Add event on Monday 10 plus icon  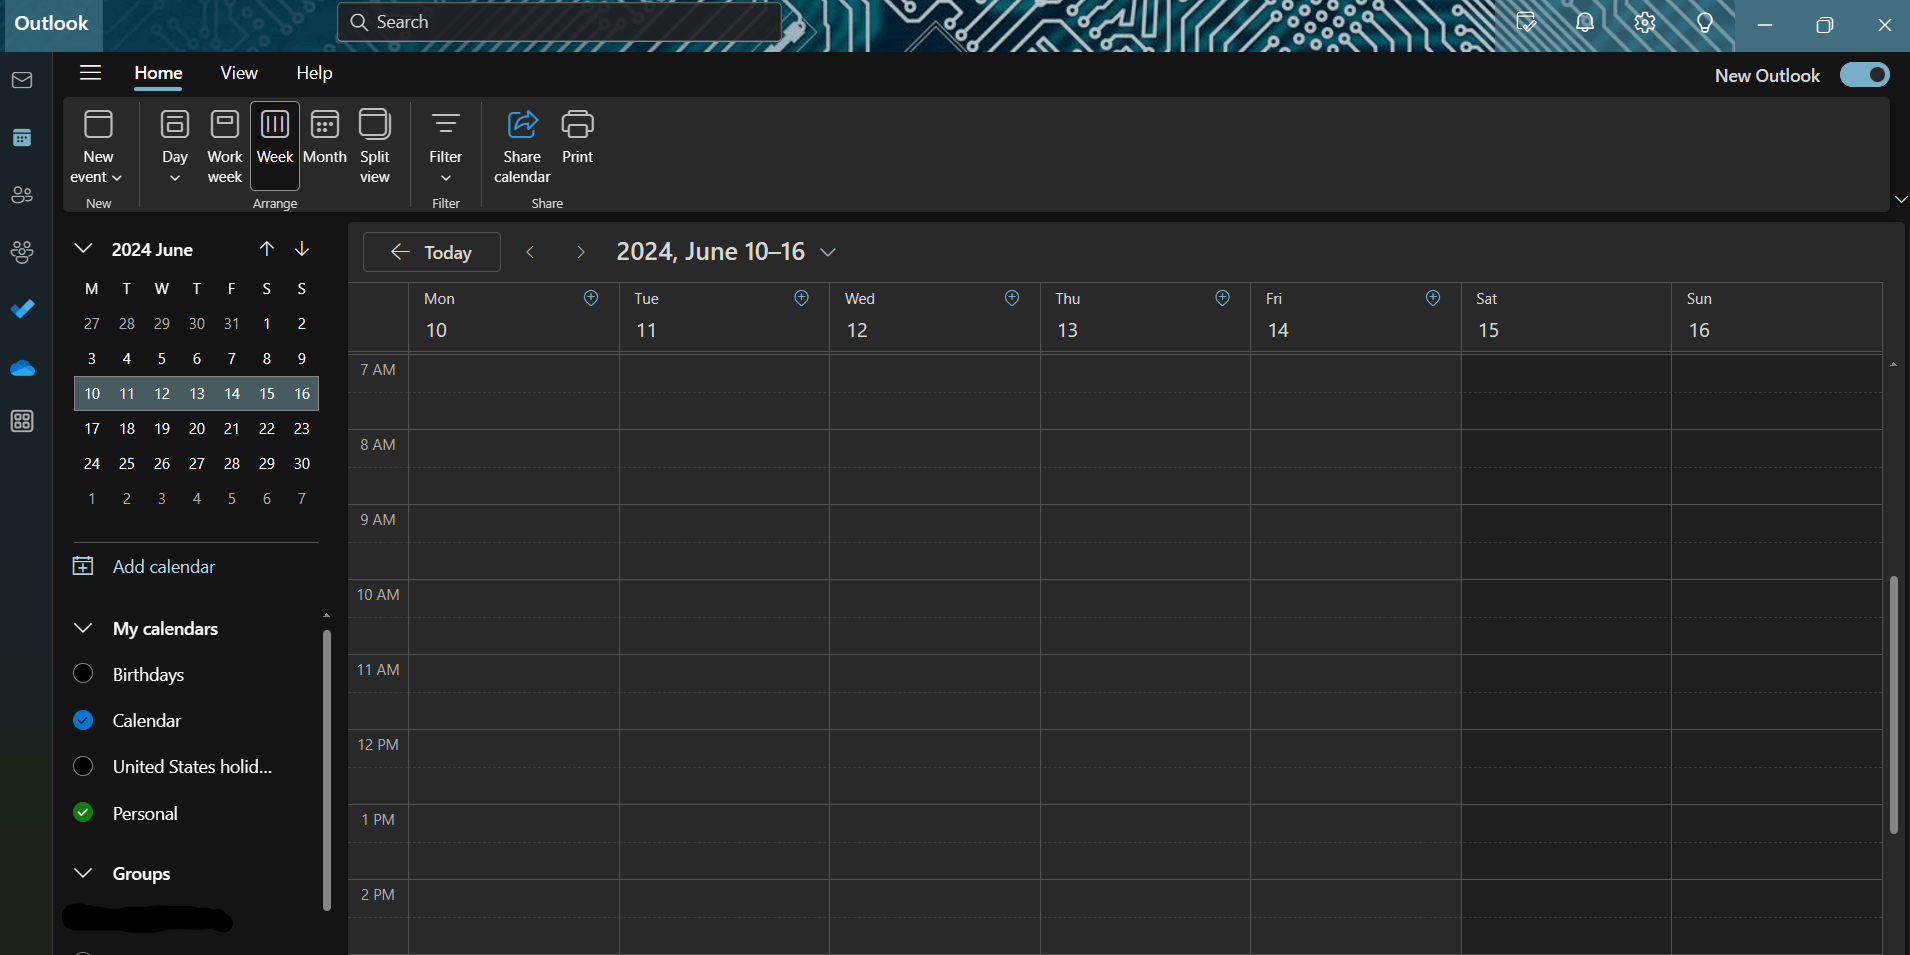point(591,298)
